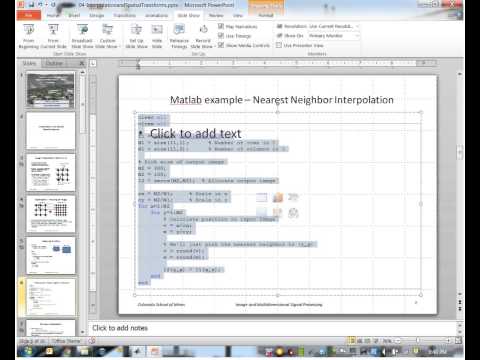Toggle the Use Timings checkbox
480x360 pixels.
click(221, 35)
